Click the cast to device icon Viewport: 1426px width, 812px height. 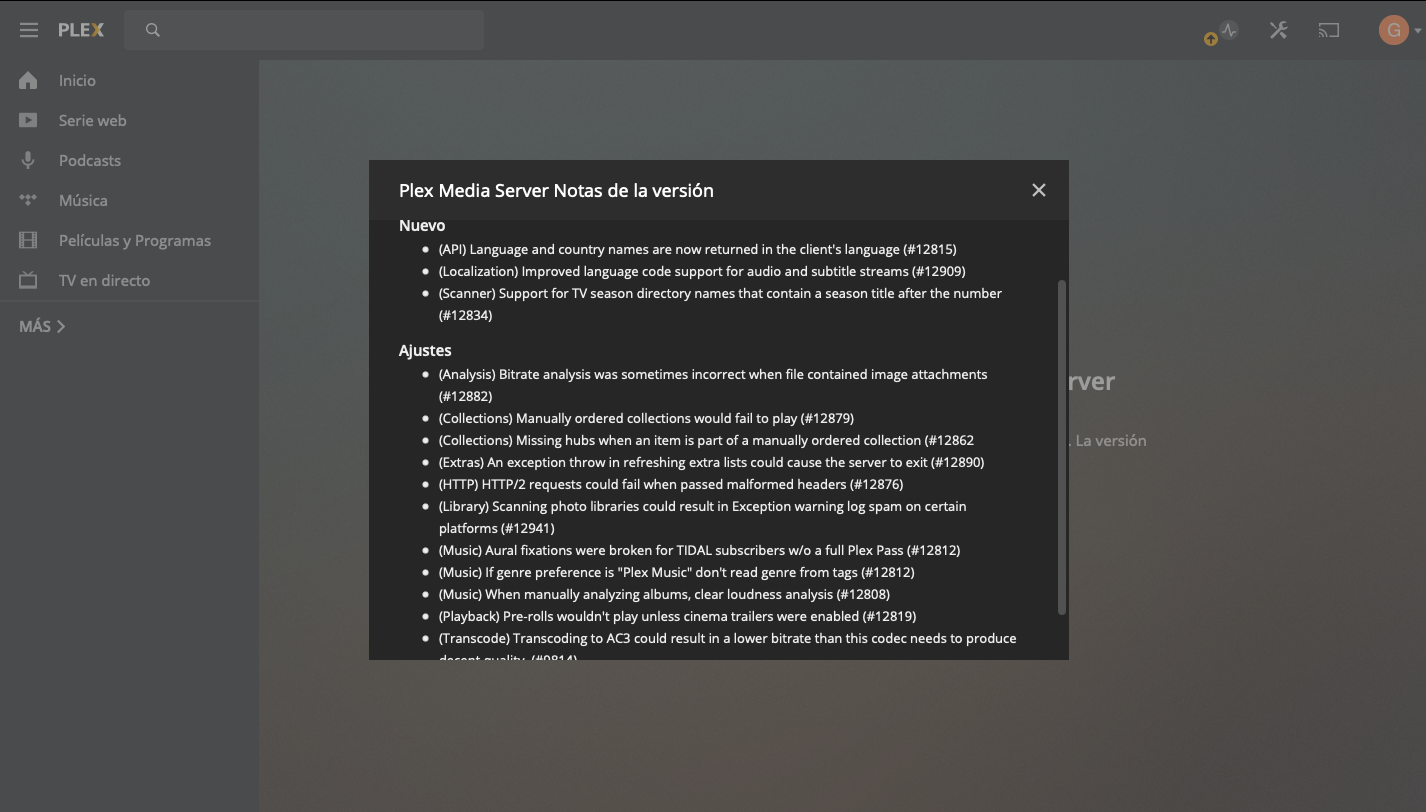(1328, 30)
